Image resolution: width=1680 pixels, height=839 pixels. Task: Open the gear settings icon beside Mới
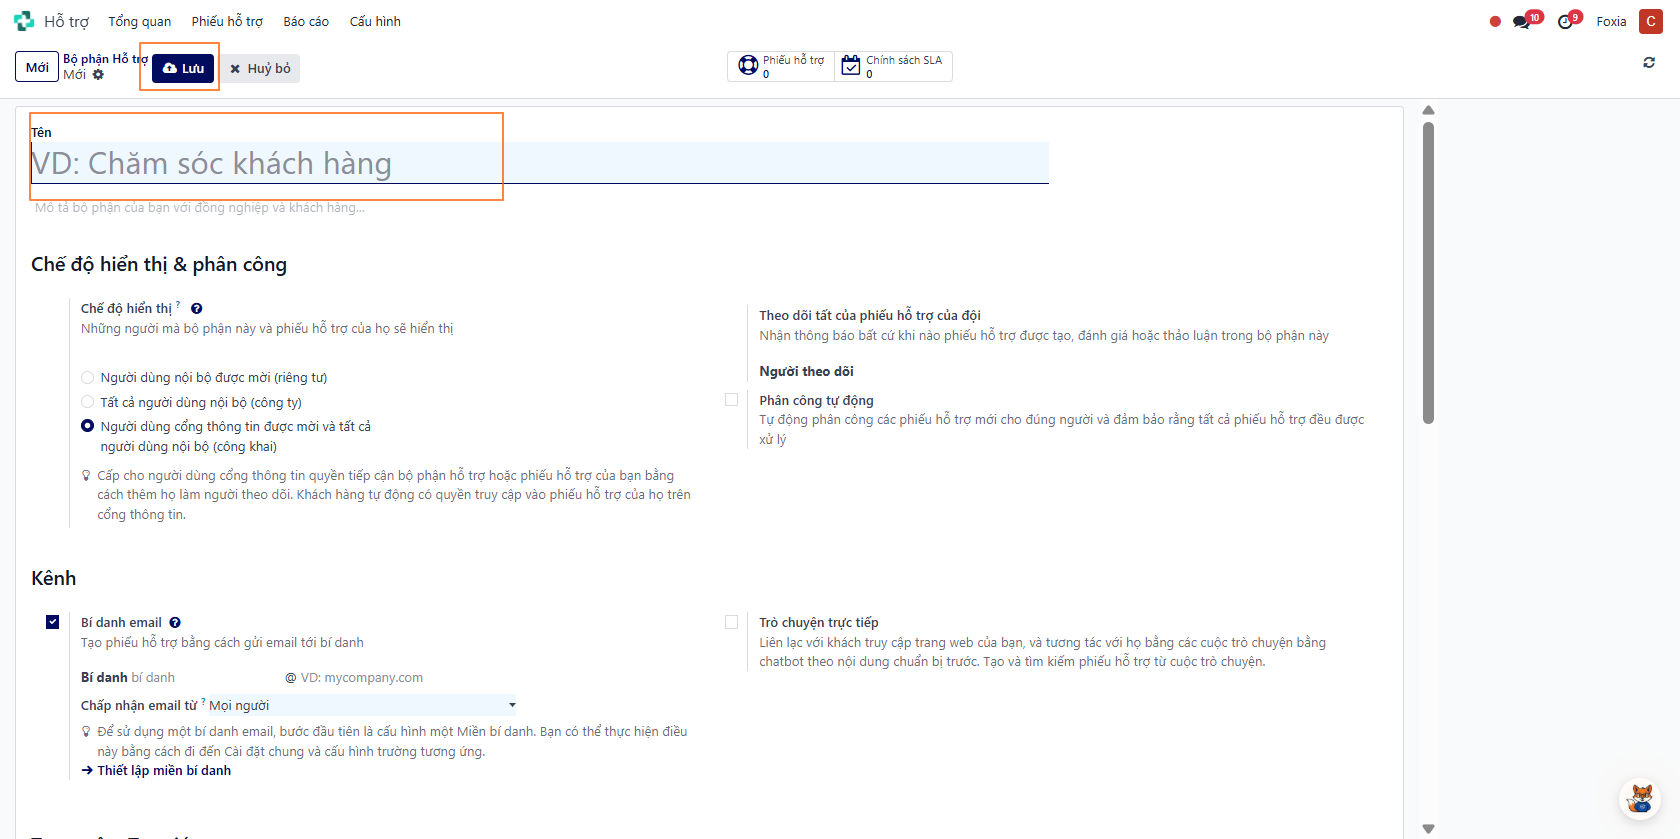point(98,75)
